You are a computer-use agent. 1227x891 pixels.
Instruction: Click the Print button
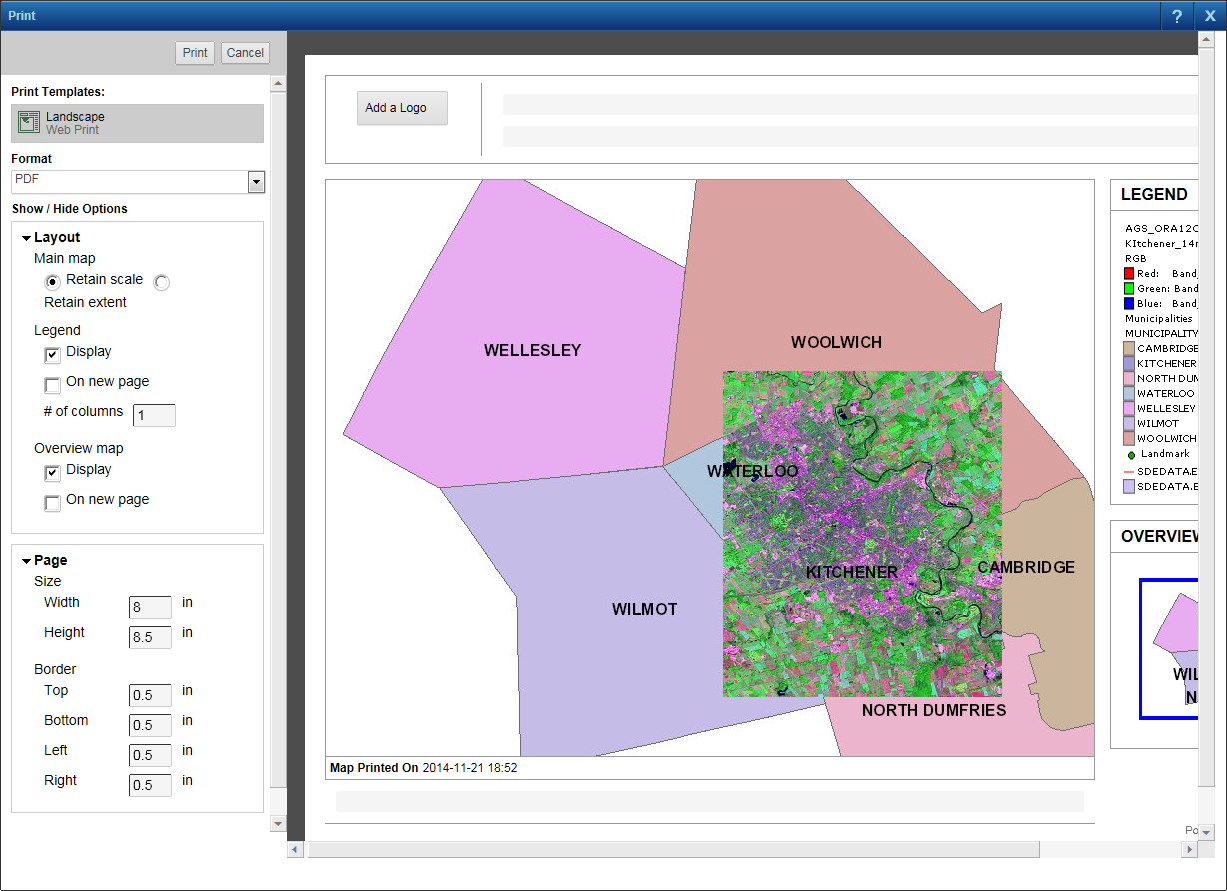[x=195, y=53]
